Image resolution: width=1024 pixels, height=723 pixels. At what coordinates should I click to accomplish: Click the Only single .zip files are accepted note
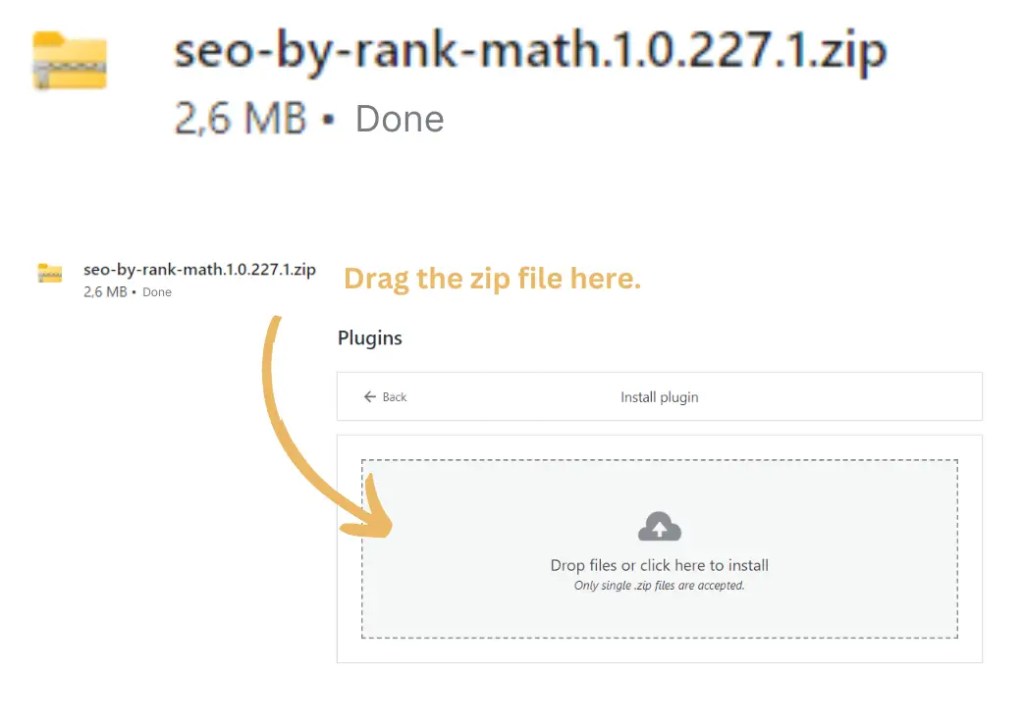pos(659,585)
